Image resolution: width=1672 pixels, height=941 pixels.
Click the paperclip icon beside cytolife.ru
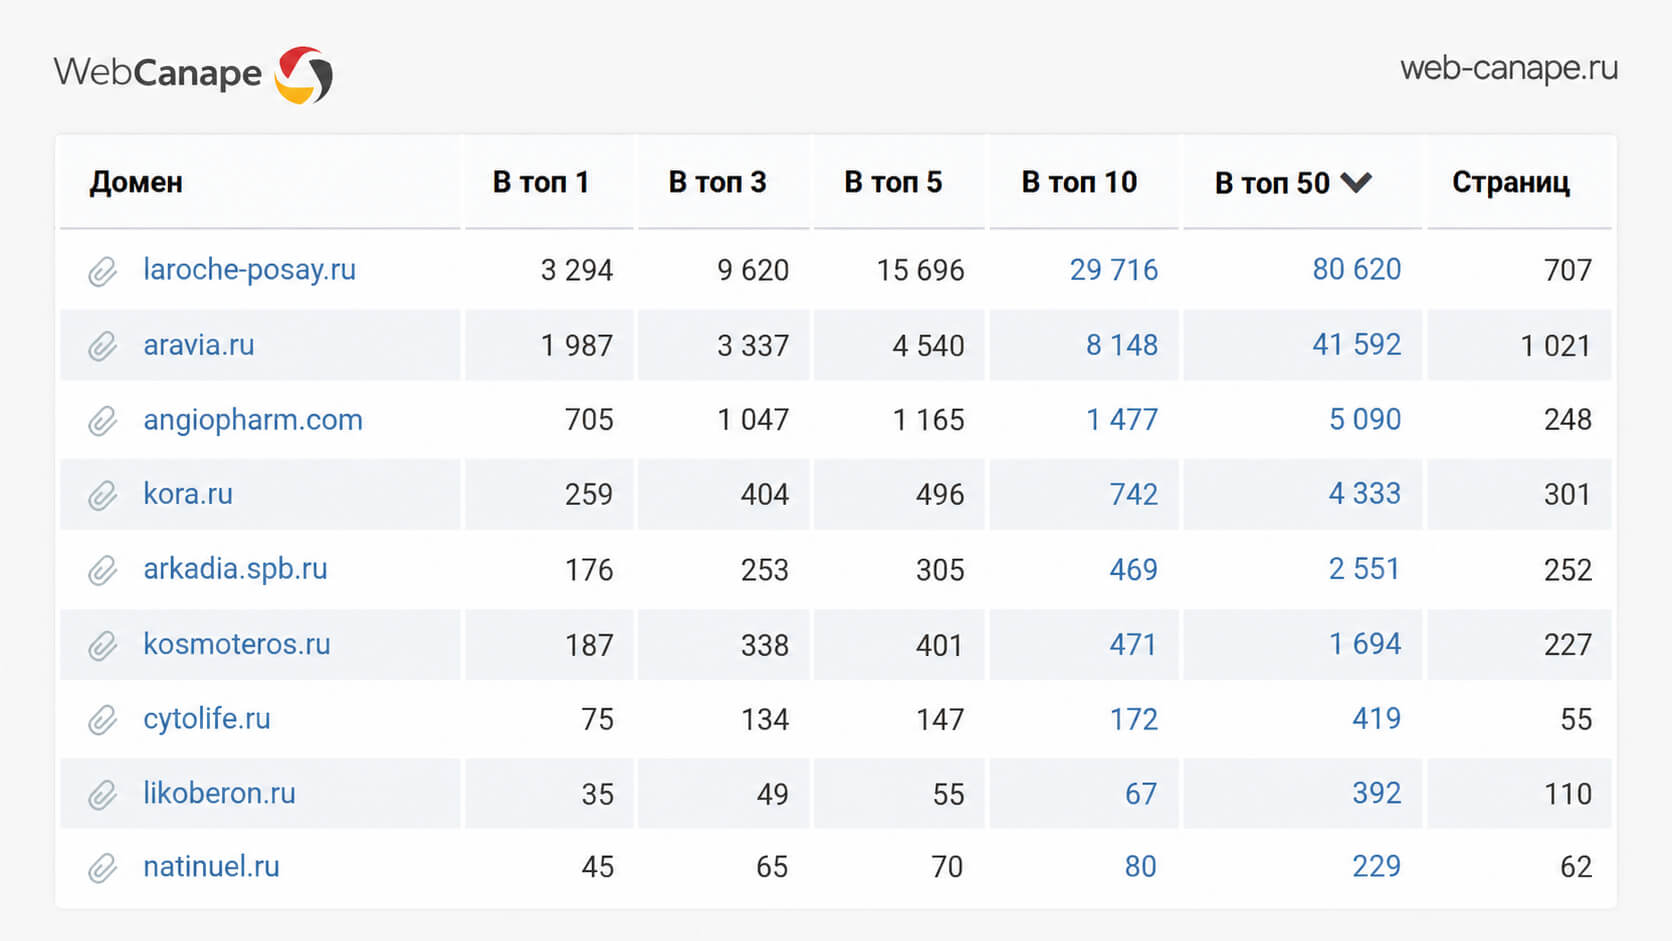pyautogui.click(x=102, y=720)
